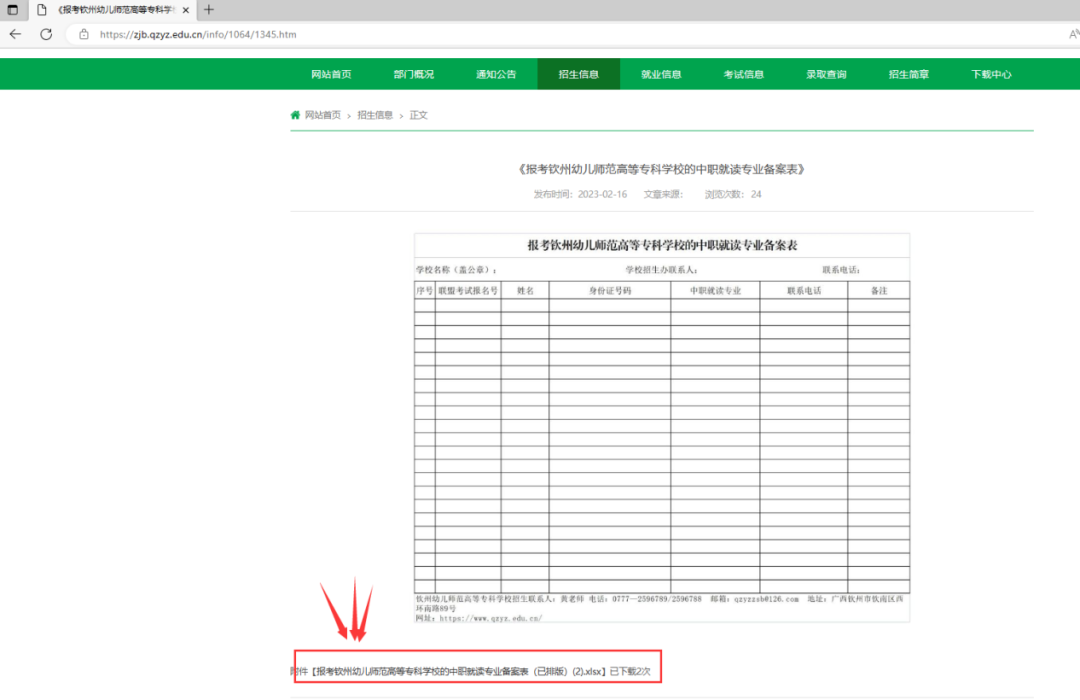Close the current browser tab
Viewport: 1080px width, 700px height.
pos(185,10)
